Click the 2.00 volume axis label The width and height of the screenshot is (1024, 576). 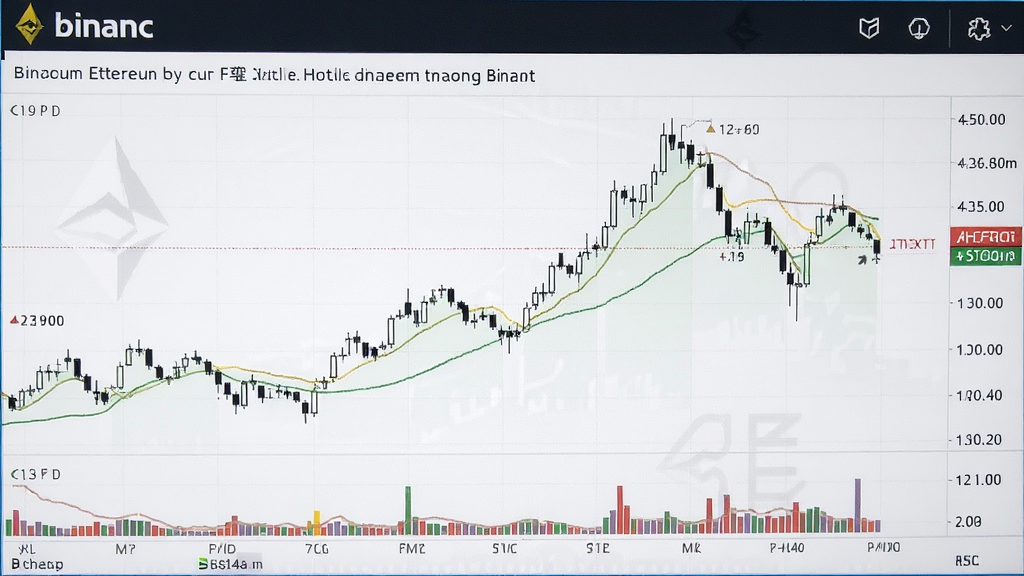[x=969, y=522]
